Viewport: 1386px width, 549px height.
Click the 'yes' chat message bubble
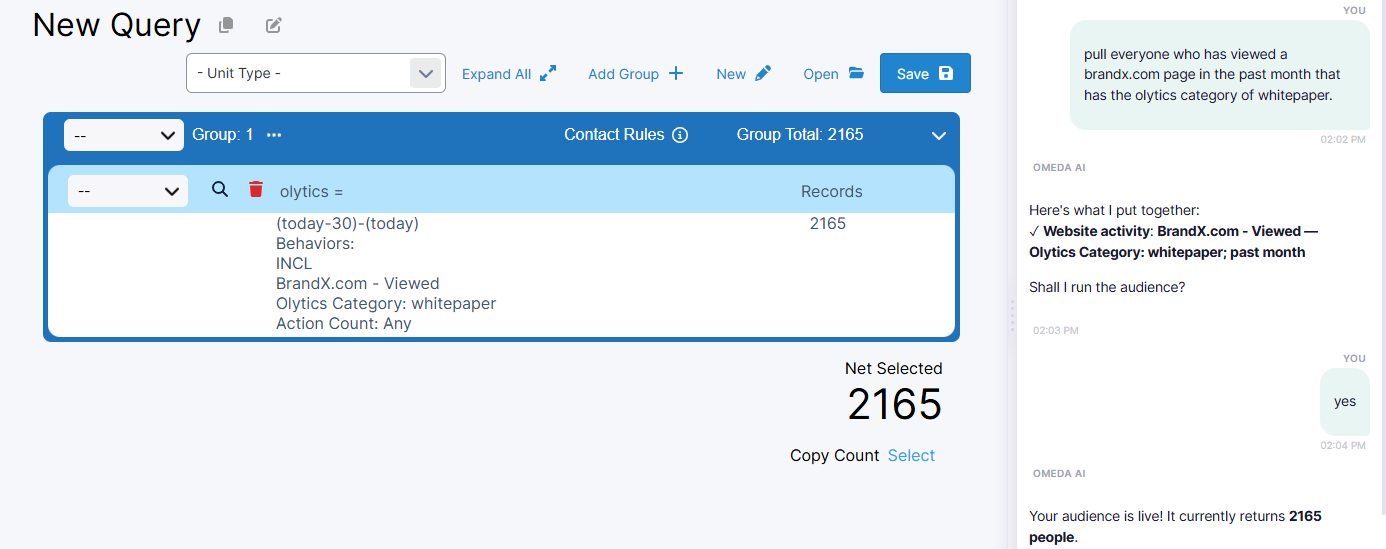[x=1344, y=401]
